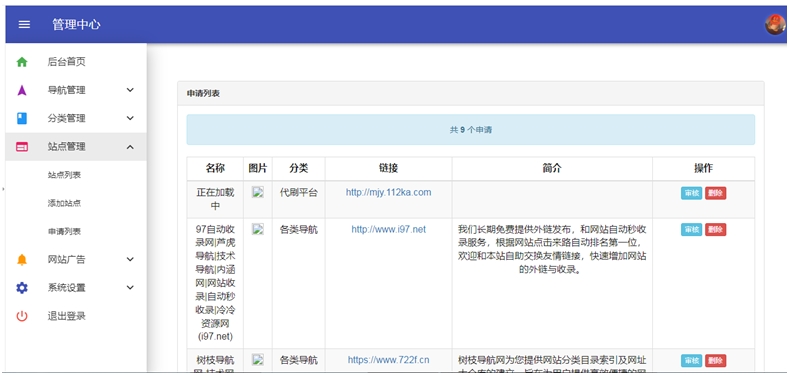Click the gear icon for 系统设置
Viewport: 789px width, 375px height.
22,288
